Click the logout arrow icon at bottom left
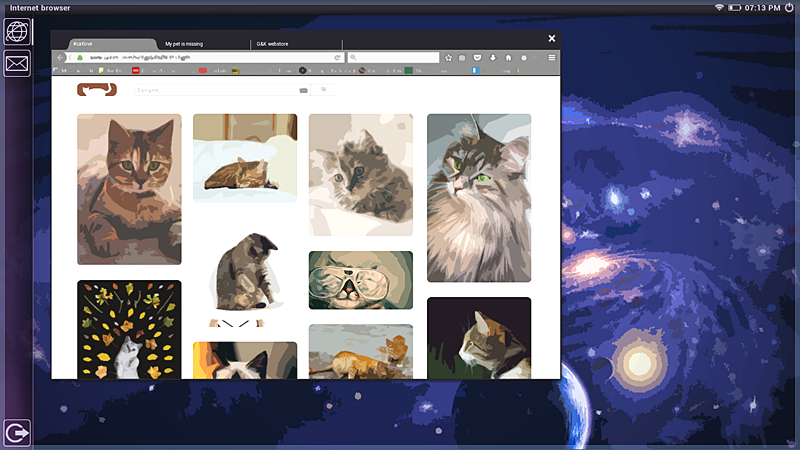The width and height of the screenshot is (800, 450). 17,433
